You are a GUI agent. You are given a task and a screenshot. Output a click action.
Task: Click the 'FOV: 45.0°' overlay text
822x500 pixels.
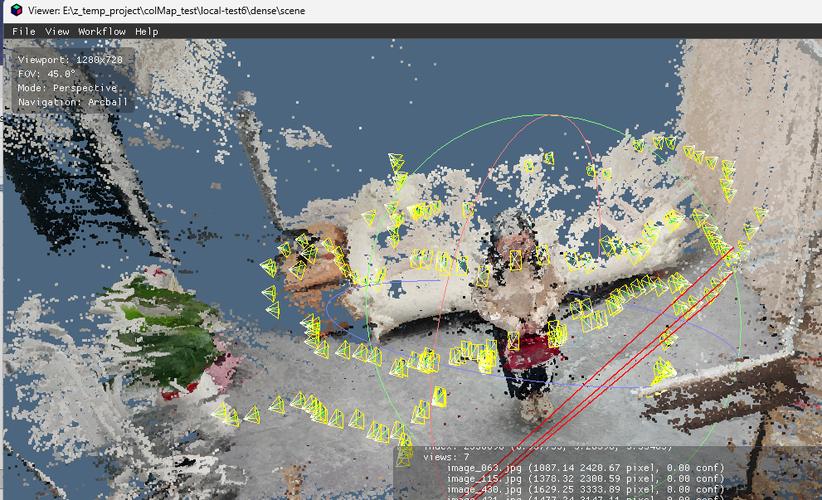[47, 74]
